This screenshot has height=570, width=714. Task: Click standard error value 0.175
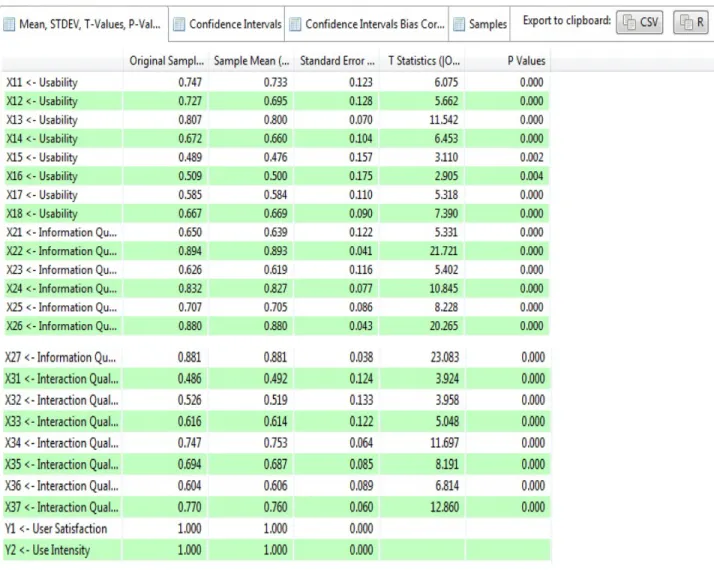[361, 176]
